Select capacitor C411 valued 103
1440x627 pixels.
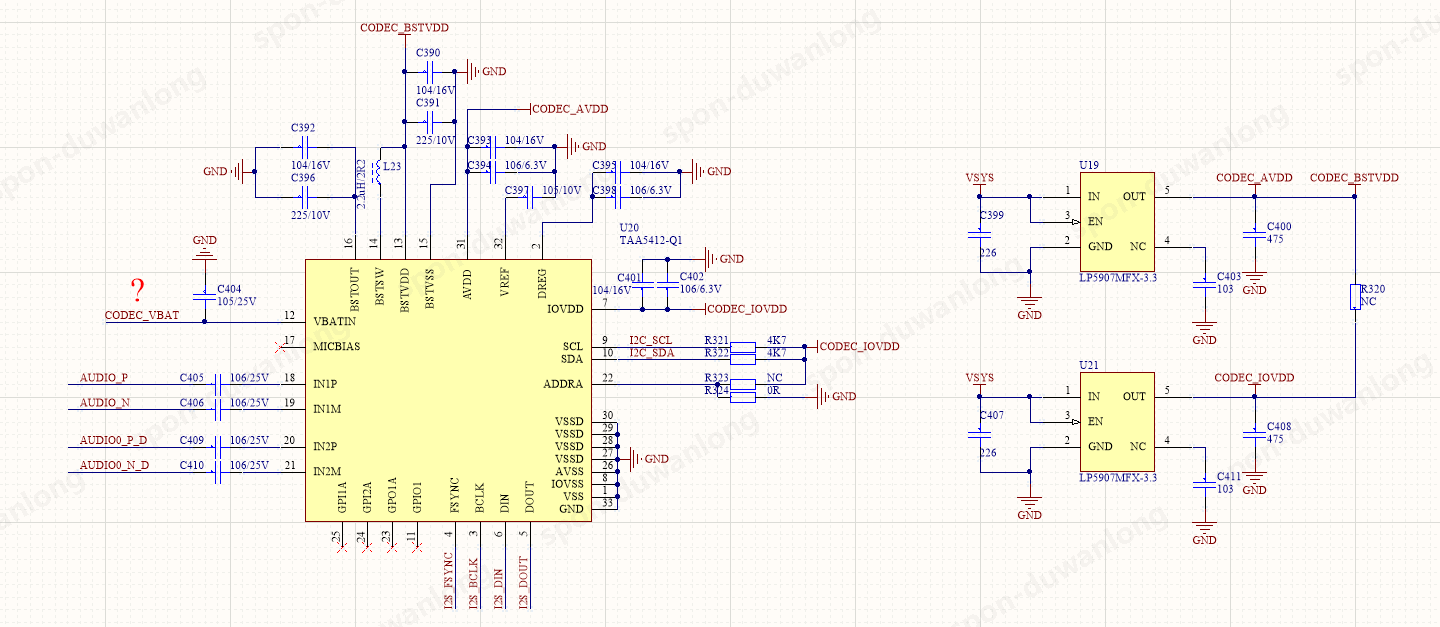pos(1205,484)
